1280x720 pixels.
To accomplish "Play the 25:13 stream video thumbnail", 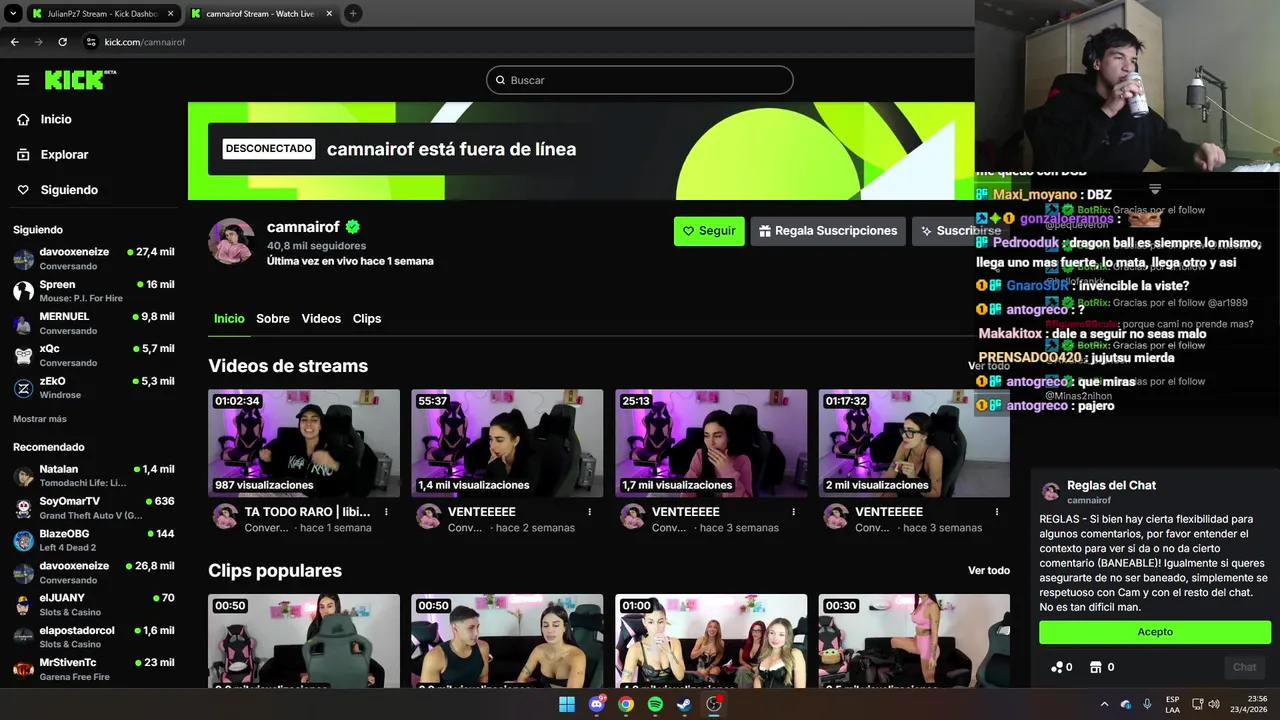I will [x=711, y=443].
